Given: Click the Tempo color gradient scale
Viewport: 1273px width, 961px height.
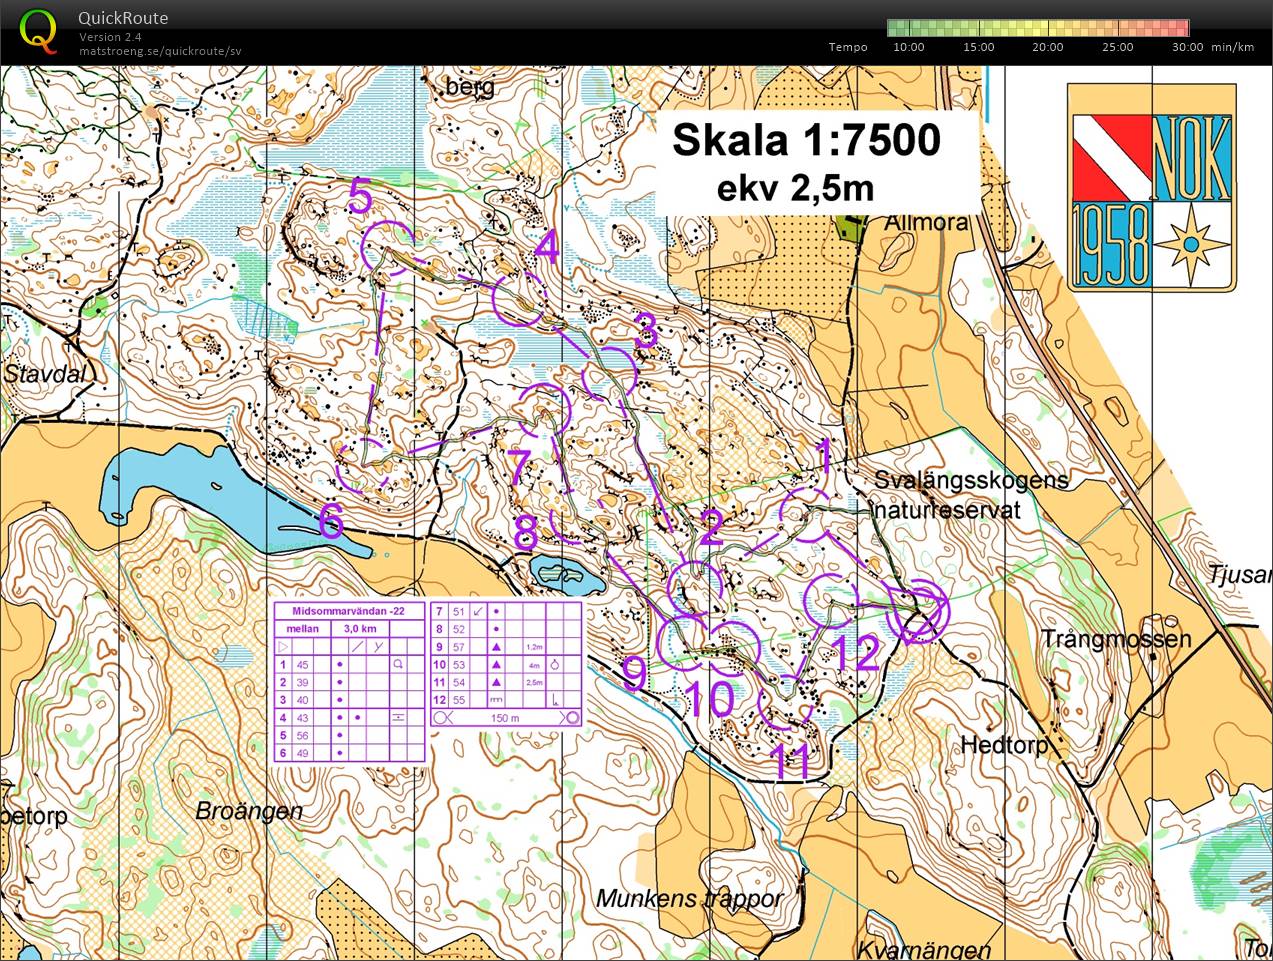Looking at the screenshot, I should point(1038,28).
